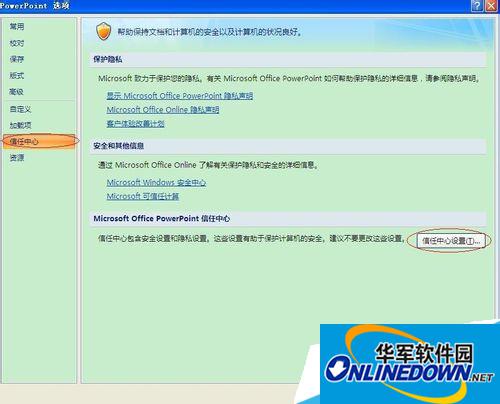Open Microsoft 可信任计算 link
Screen dimensions: 500x404
pyautogui.click(x=143, y=196)
